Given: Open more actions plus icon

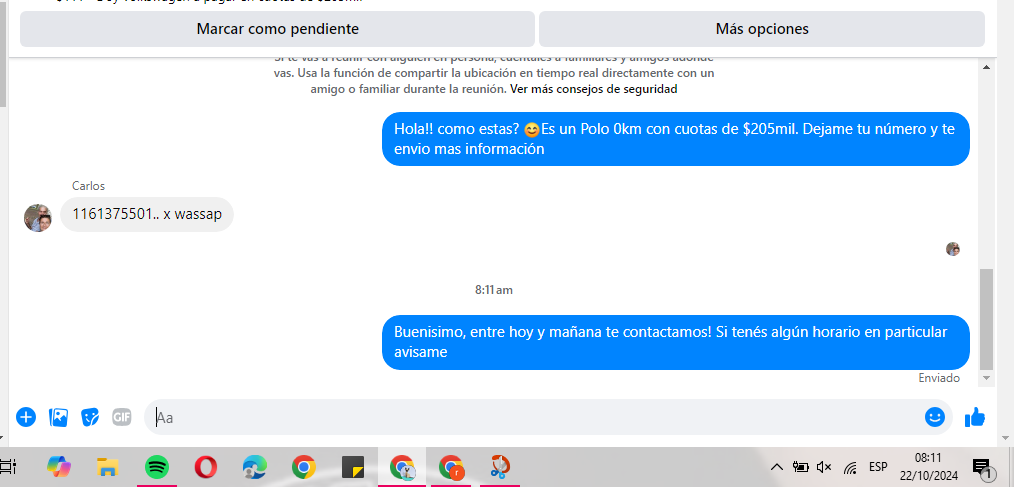Looking at the screenshot, I should 26,417.
